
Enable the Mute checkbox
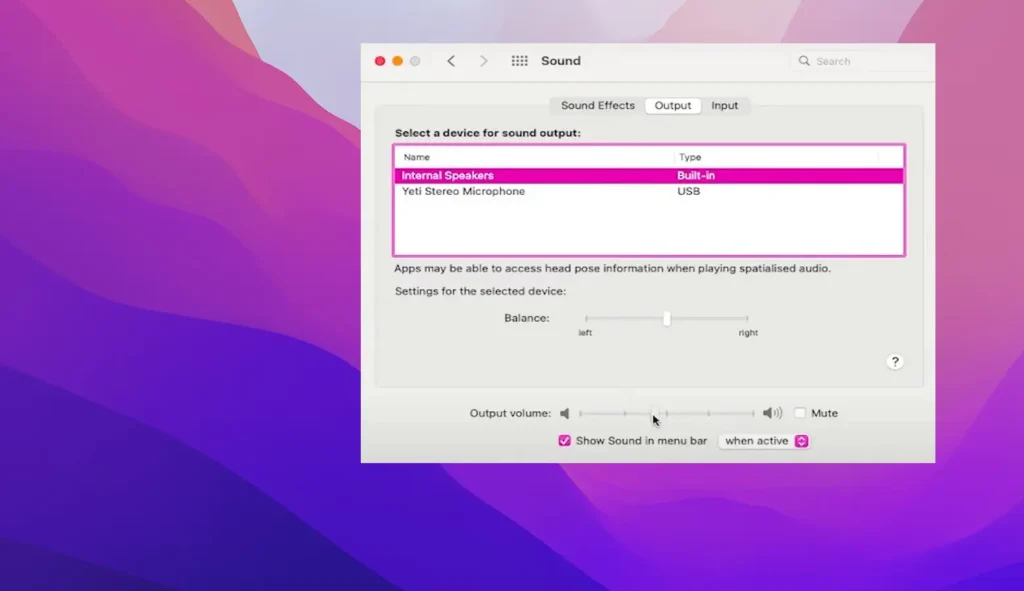[800, 413]
